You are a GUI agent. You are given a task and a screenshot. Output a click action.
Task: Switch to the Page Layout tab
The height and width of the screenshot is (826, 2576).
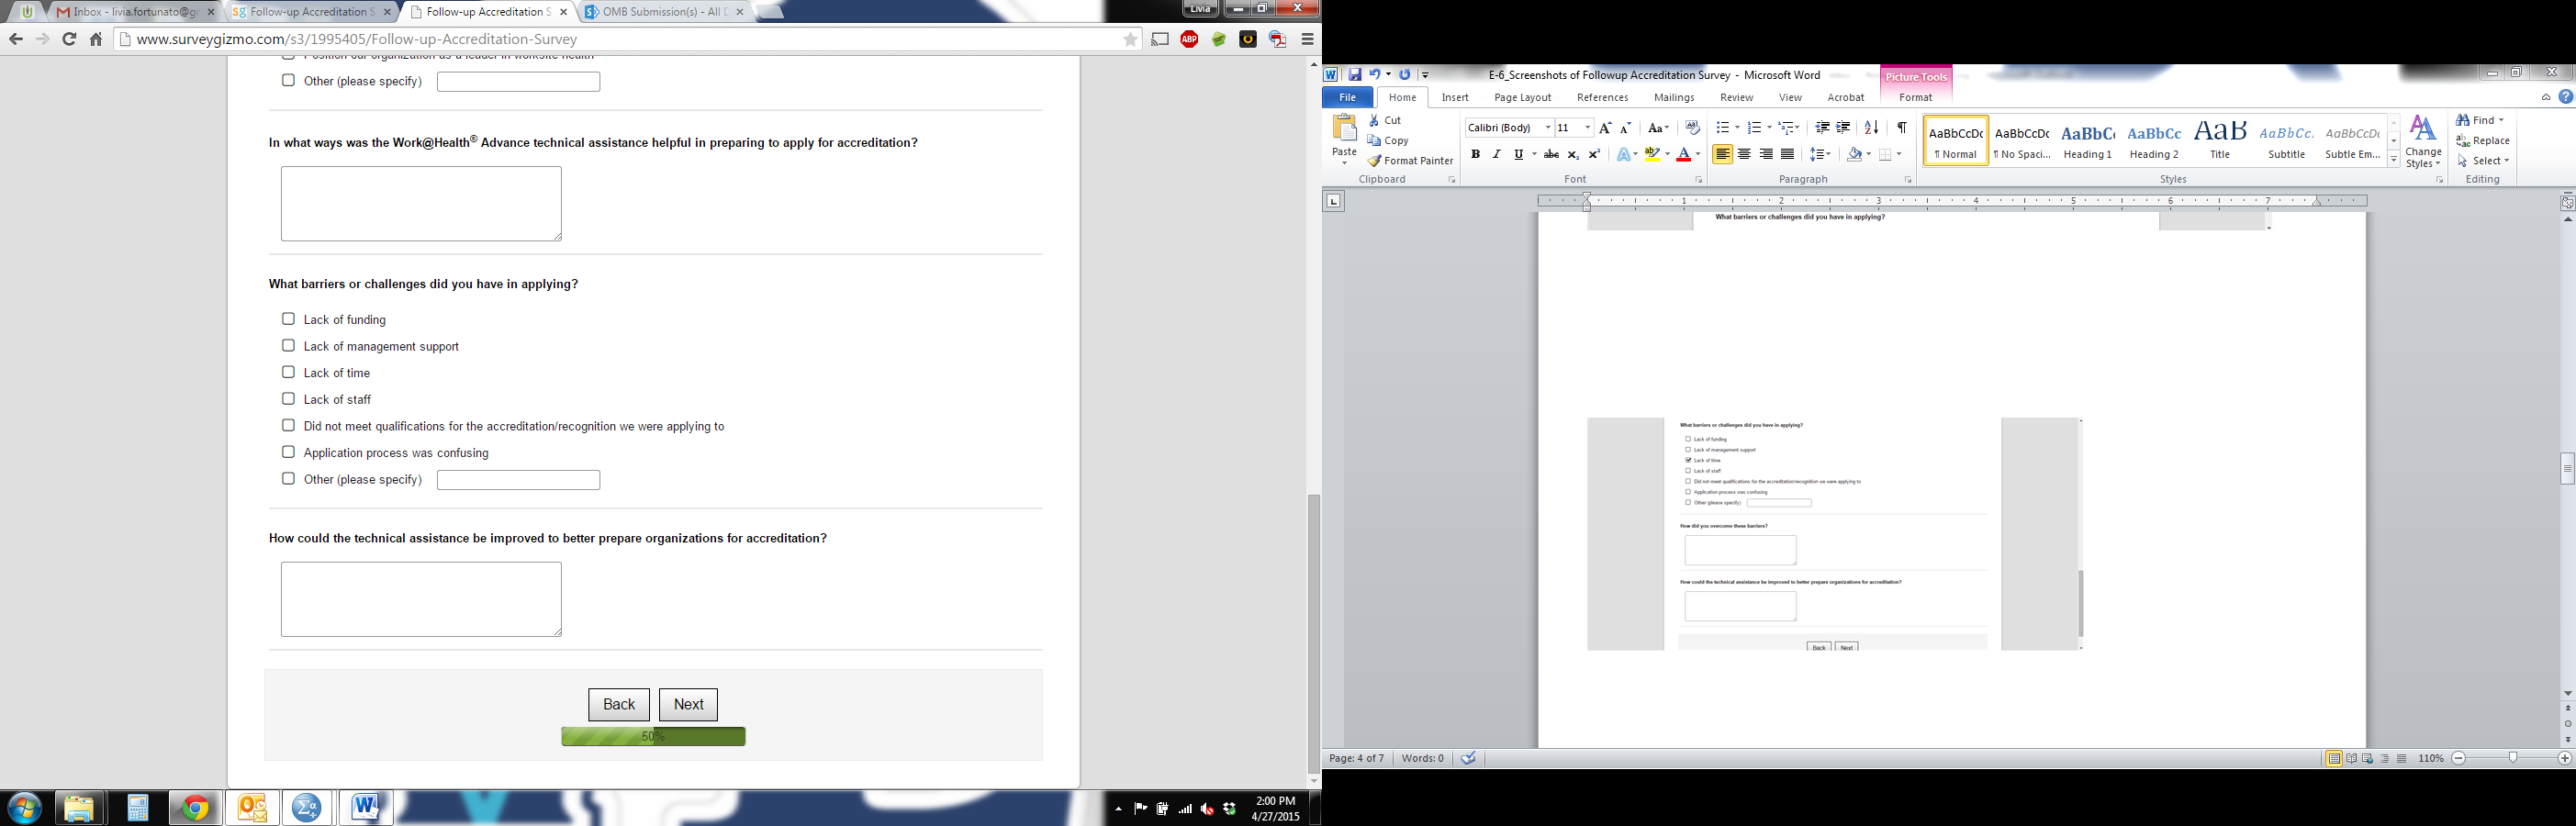pyautogui.click(x=1522, y=97)
